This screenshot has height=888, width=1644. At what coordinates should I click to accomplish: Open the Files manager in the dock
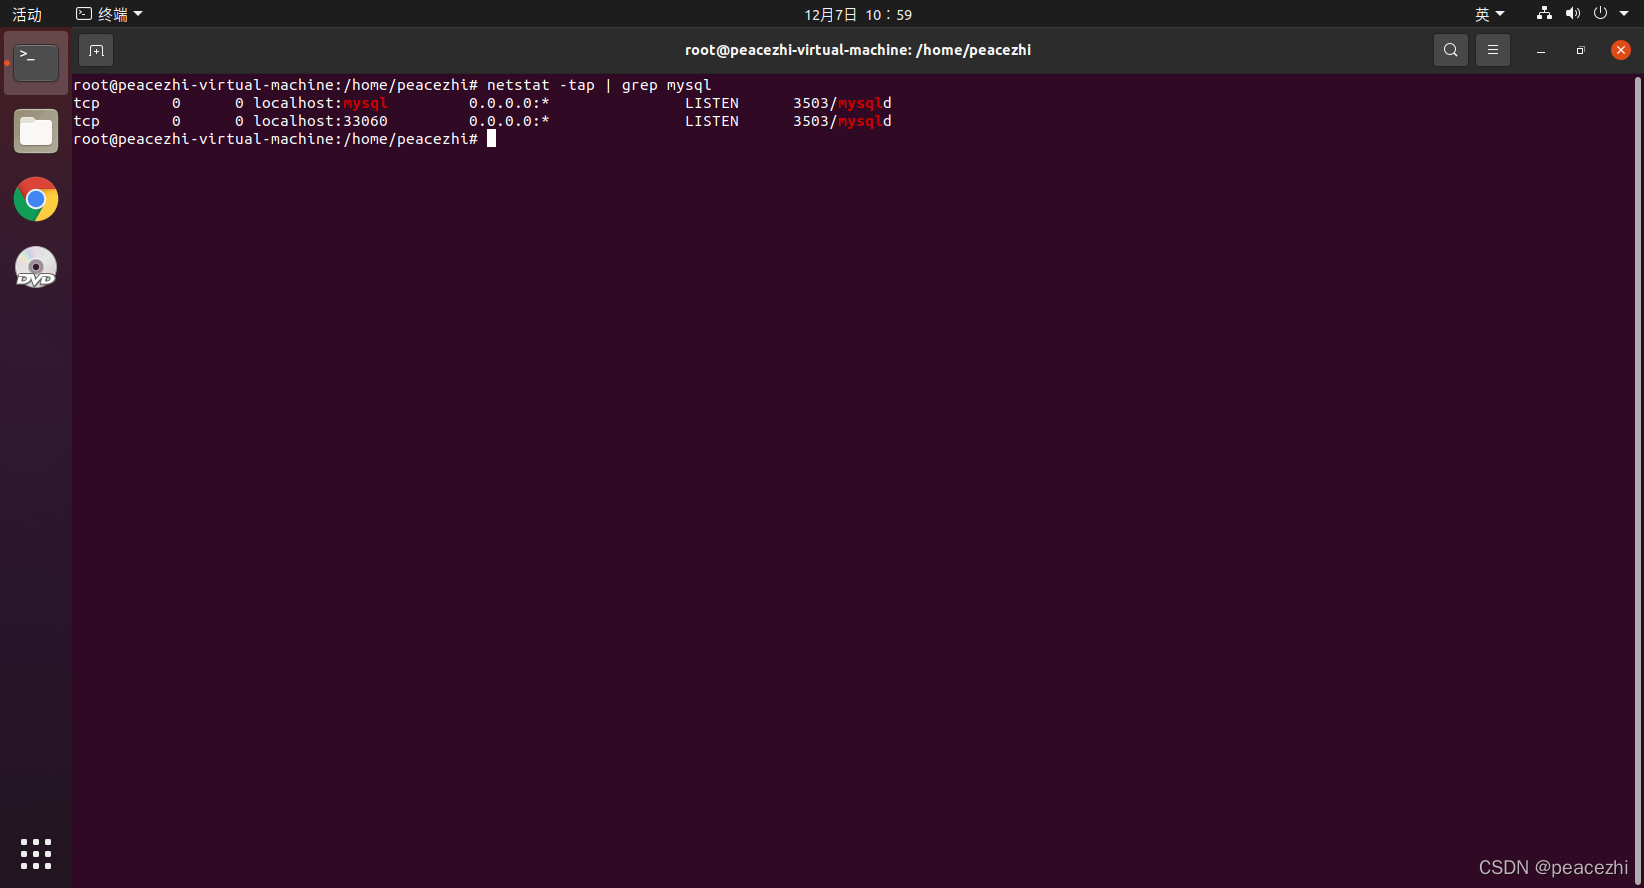click(36, 131)
